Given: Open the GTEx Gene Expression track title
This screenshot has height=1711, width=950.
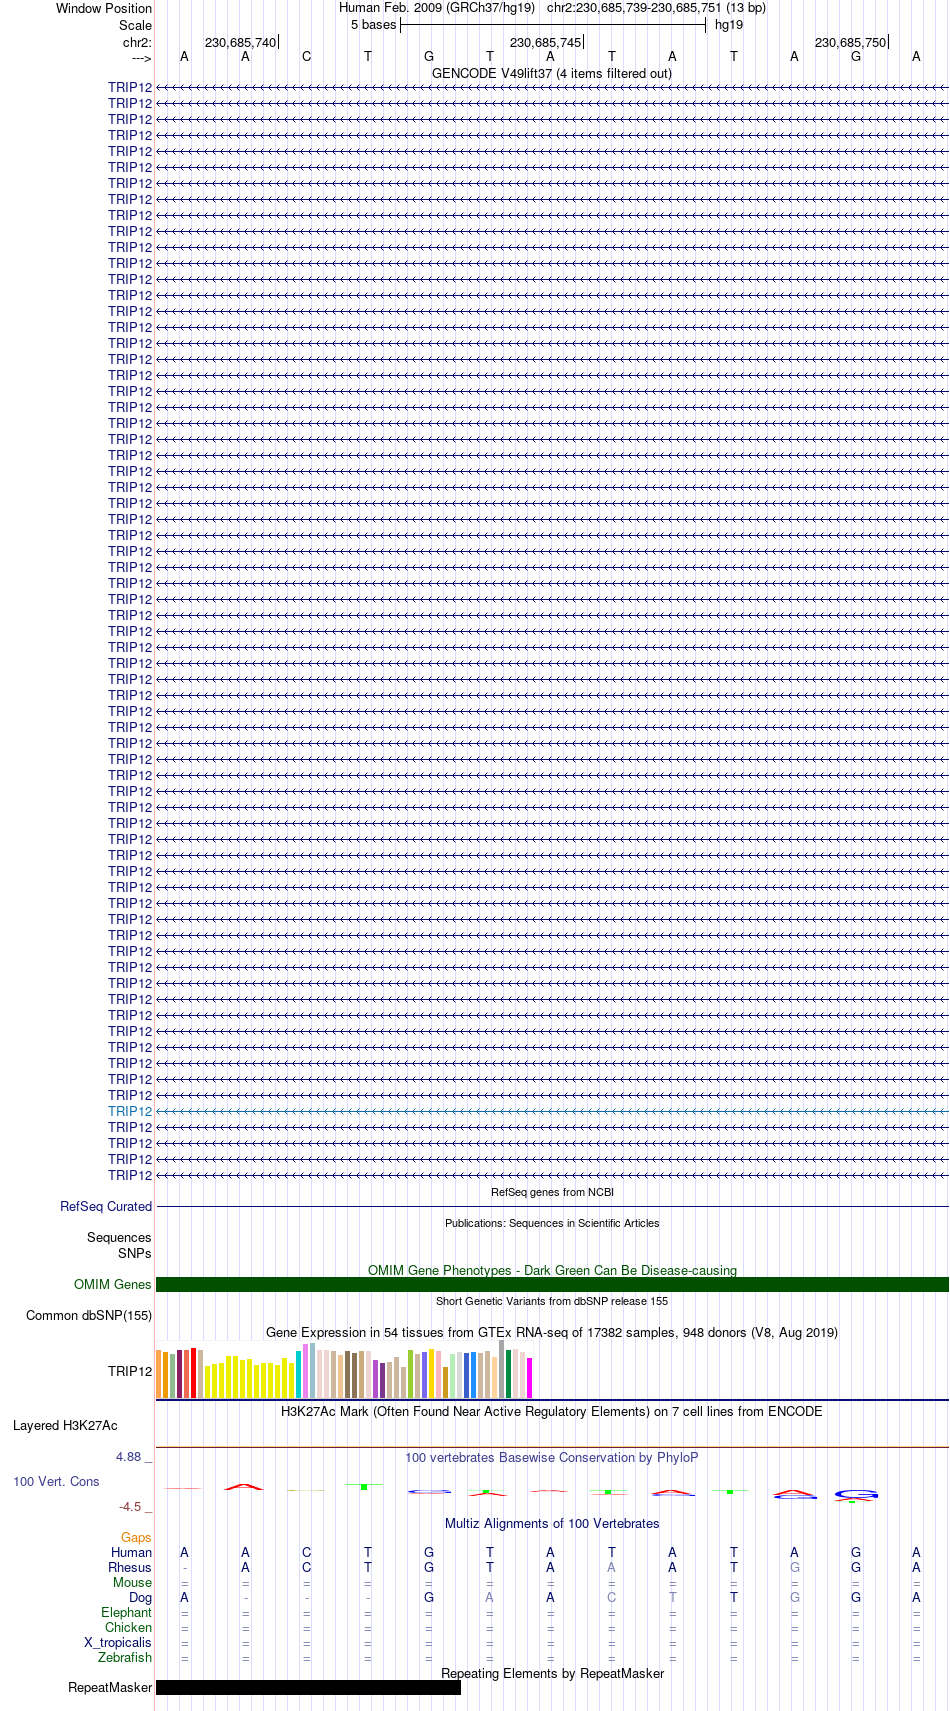Looking at the screenshot, I should [552, 1332].
